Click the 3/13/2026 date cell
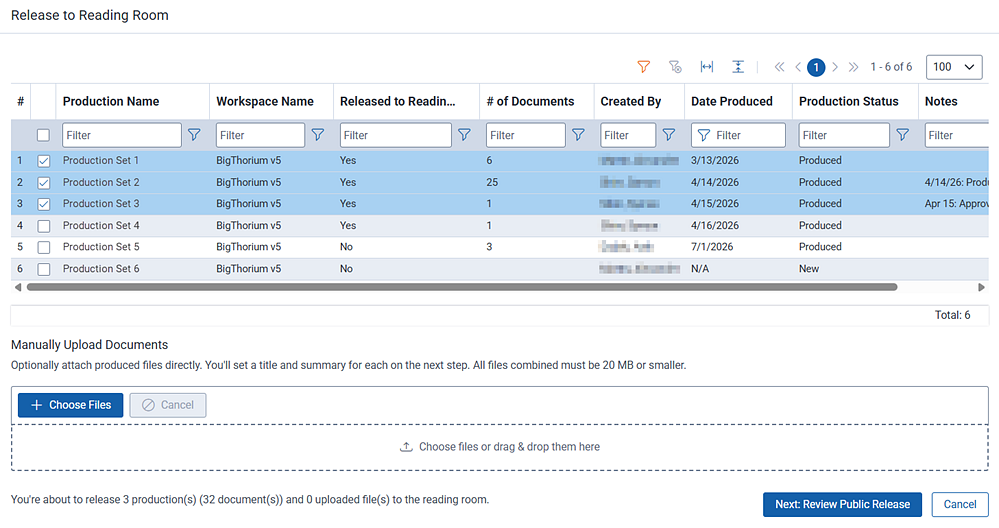The image size is (999, 528). click(715, 161)
